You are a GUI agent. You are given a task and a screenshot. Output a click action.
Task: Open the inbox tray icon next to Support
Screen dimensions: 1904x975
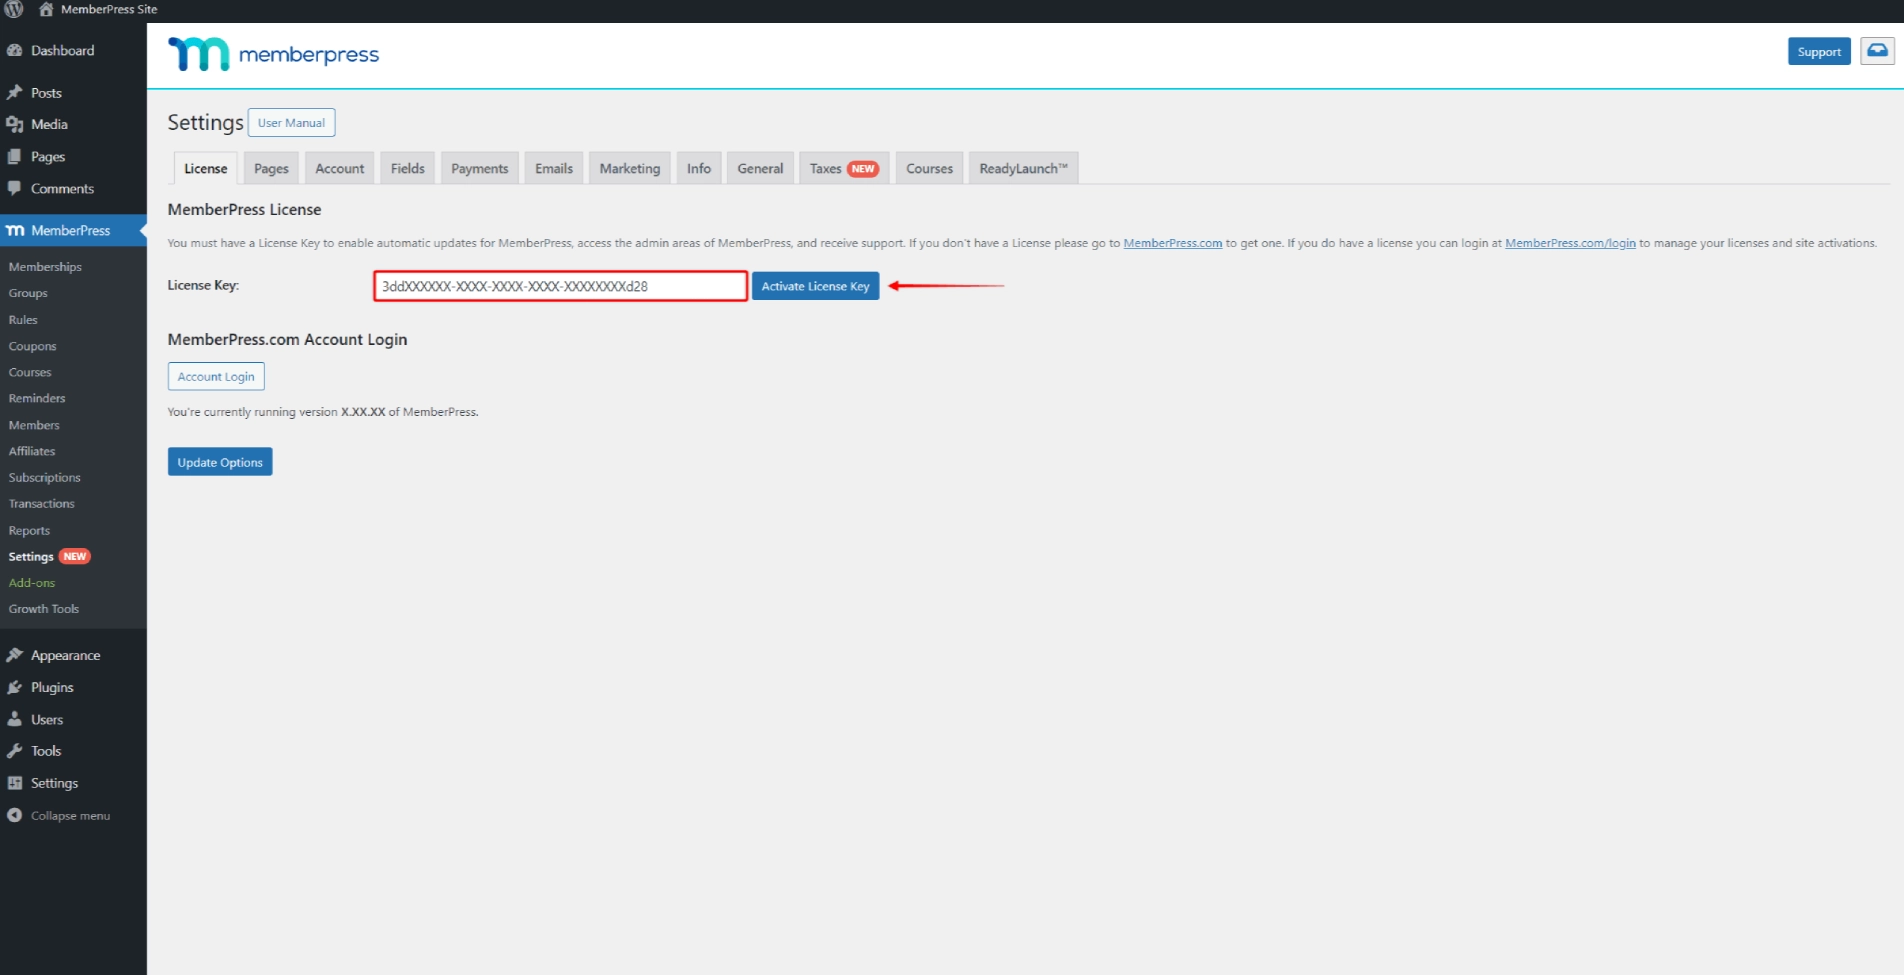pyautogui.click(x=1877, y=51)
